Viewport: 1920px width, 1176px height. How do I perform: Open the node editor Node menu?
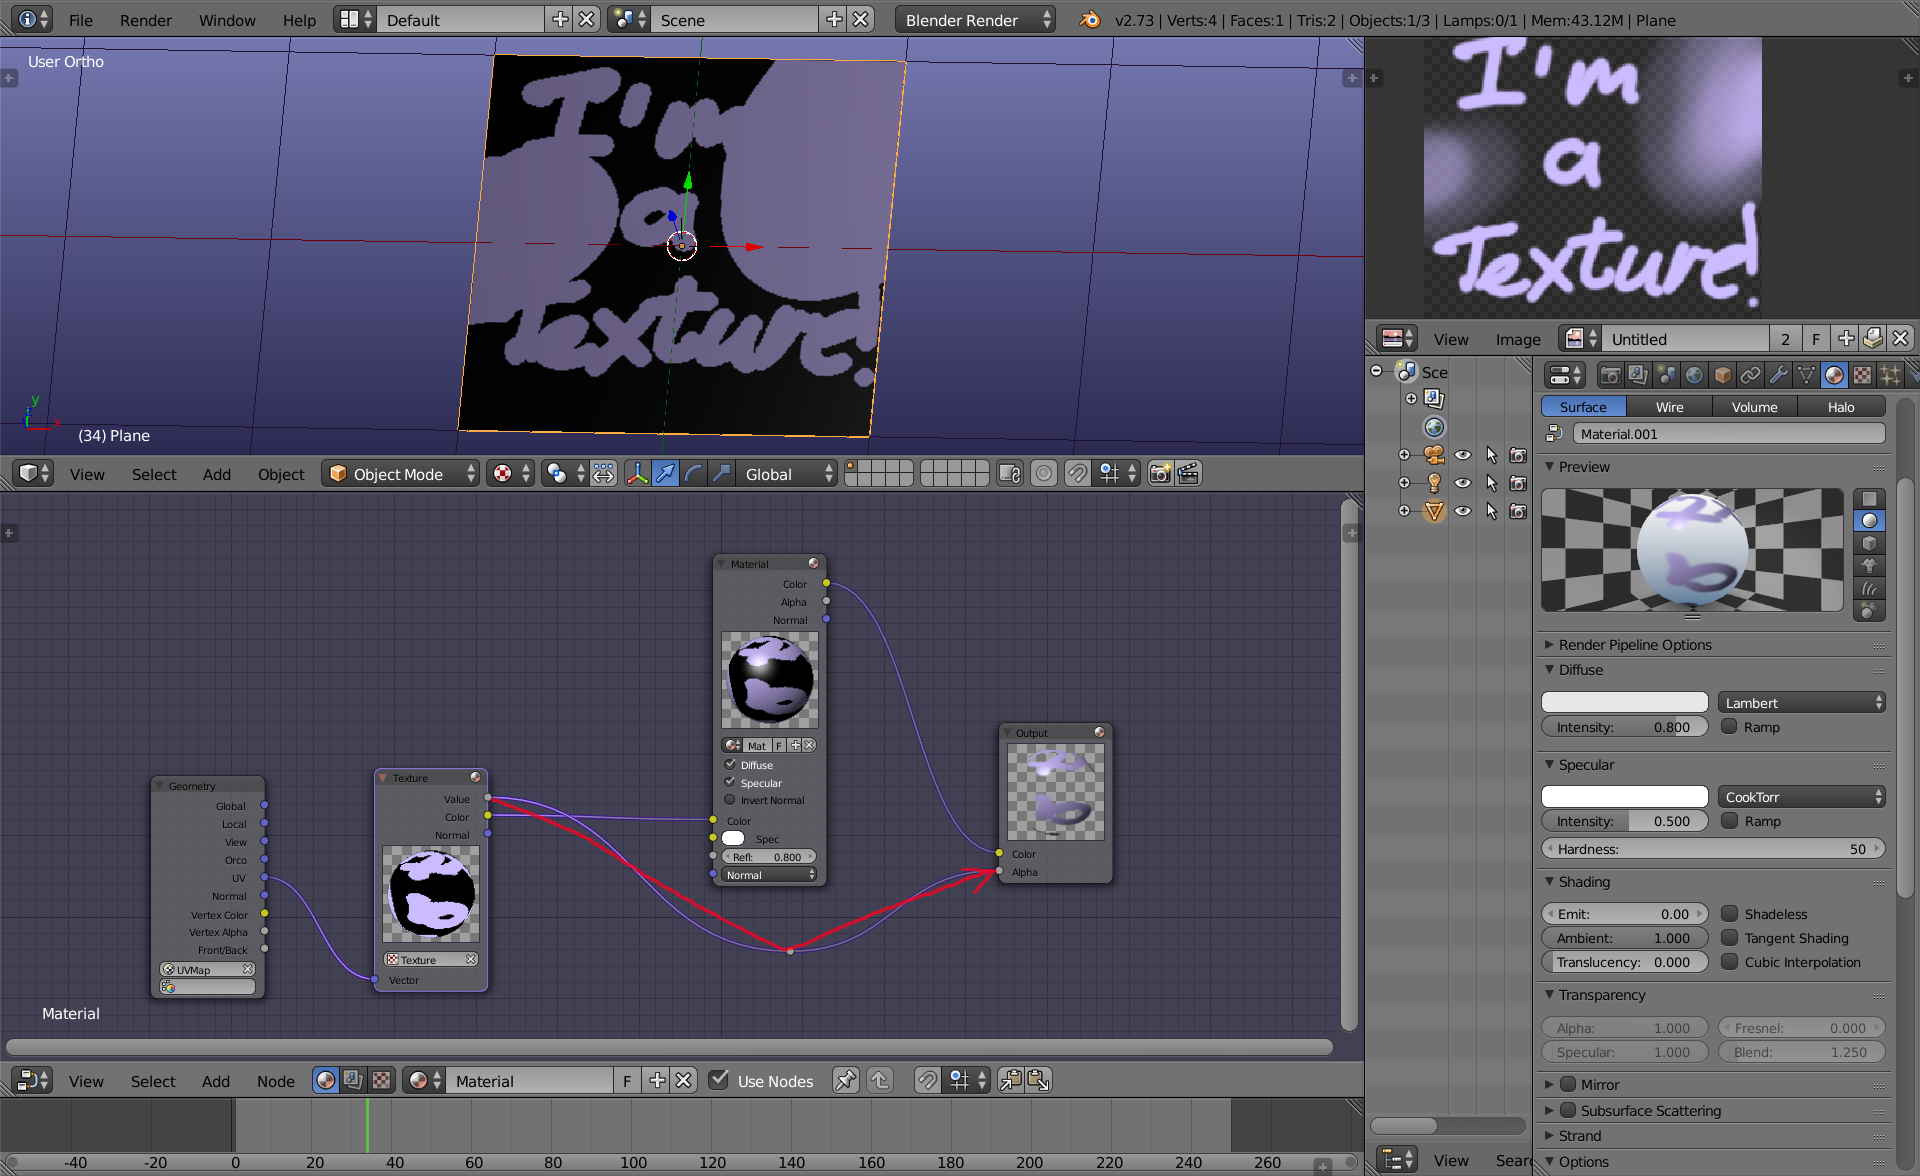(275, 1081)
